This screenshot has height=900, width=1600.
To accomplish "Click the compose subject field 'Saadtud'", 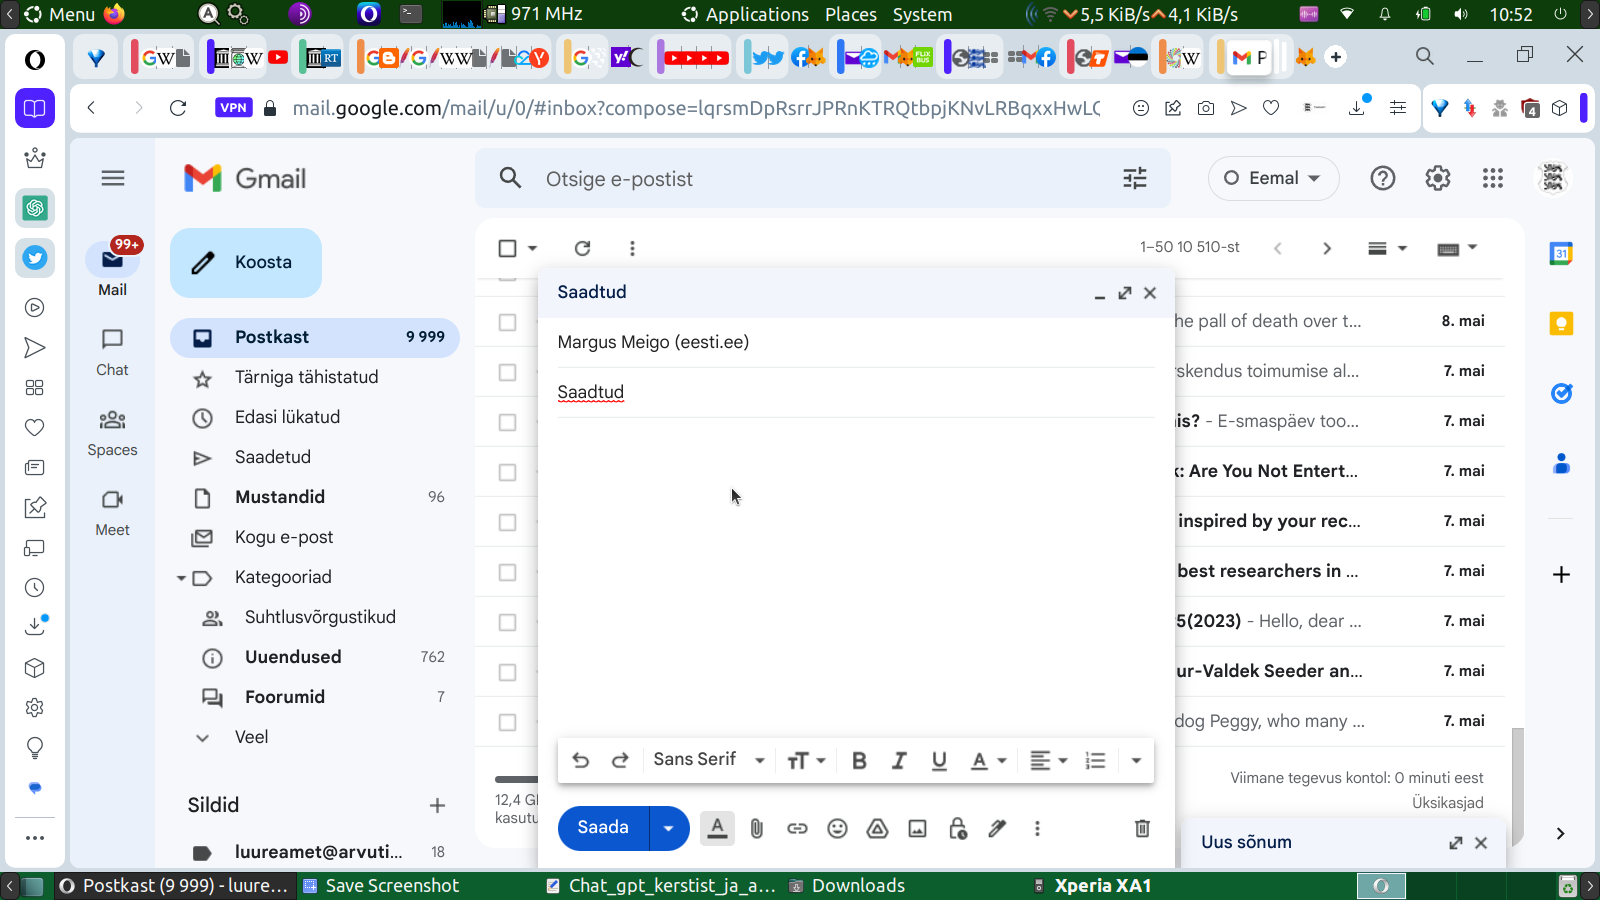I will click(856, 393).
